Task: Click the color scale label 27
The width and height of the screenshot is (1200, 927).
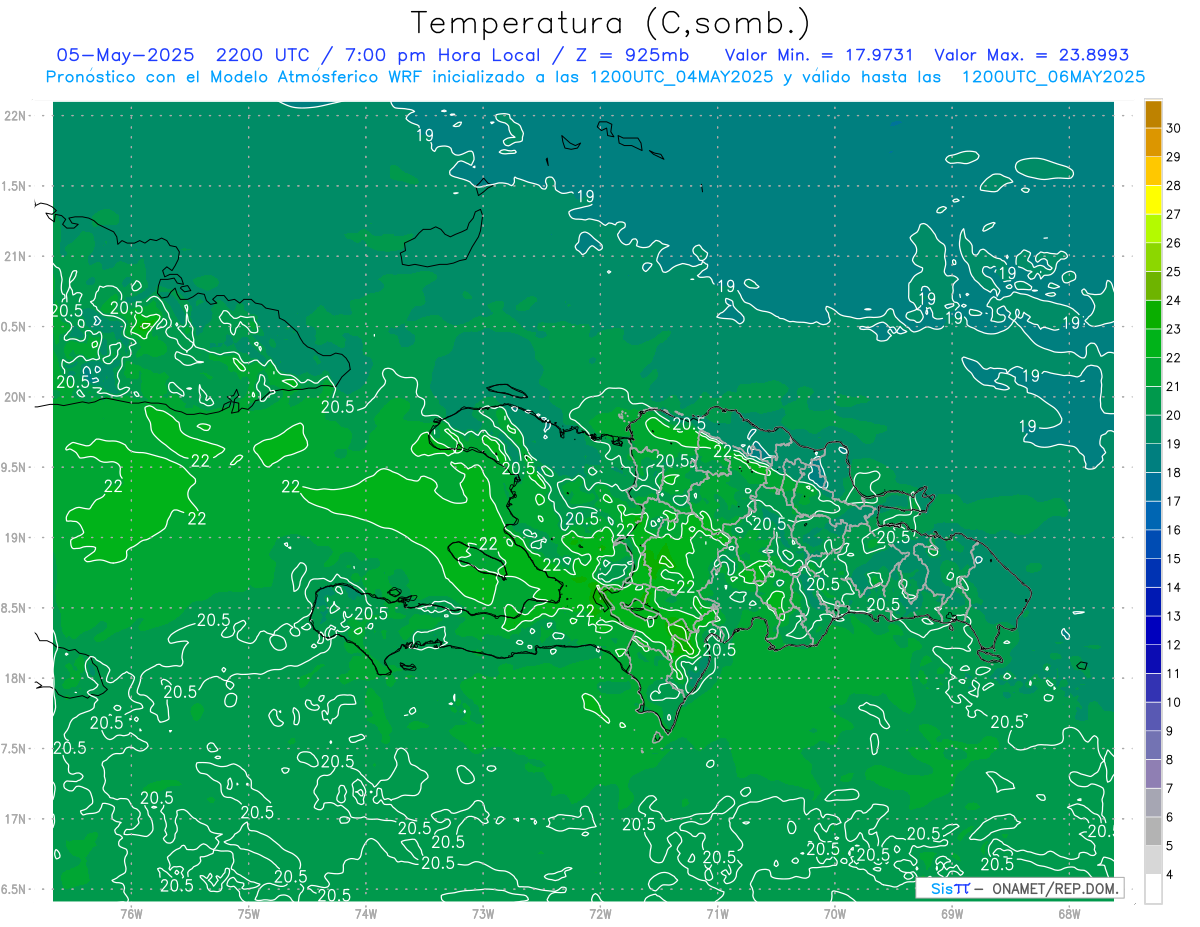Action: coord(1174,214)
